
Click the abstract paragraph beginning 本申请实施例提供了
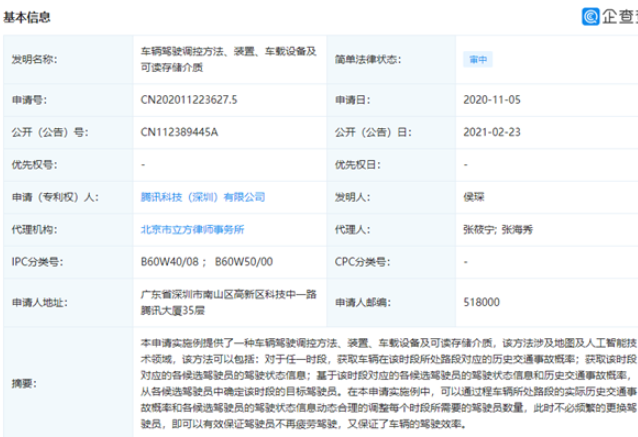point(389,383)
